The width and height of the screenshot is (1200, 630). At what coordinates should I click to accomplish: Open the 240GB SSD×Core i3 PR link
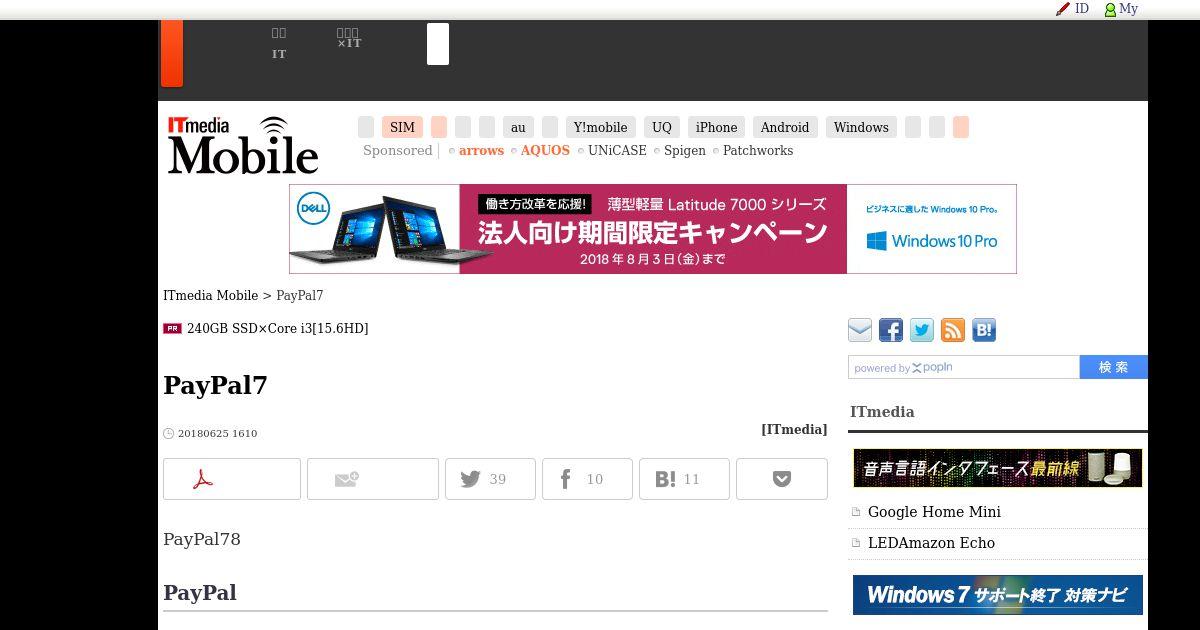[277, 329]
